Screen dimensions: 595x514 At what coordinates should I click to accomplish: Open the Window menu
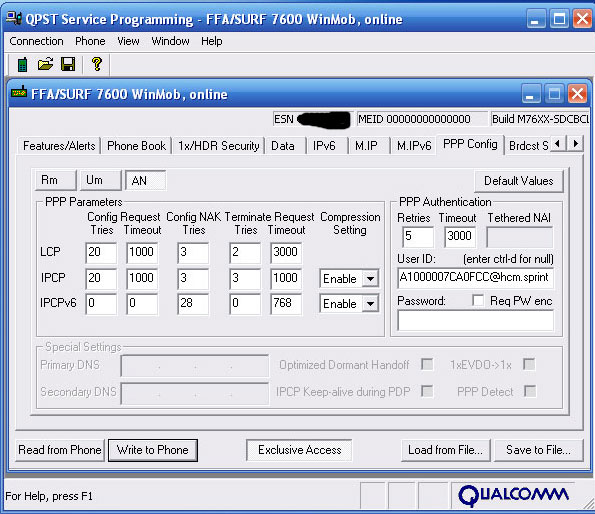(x=170, y=41)
